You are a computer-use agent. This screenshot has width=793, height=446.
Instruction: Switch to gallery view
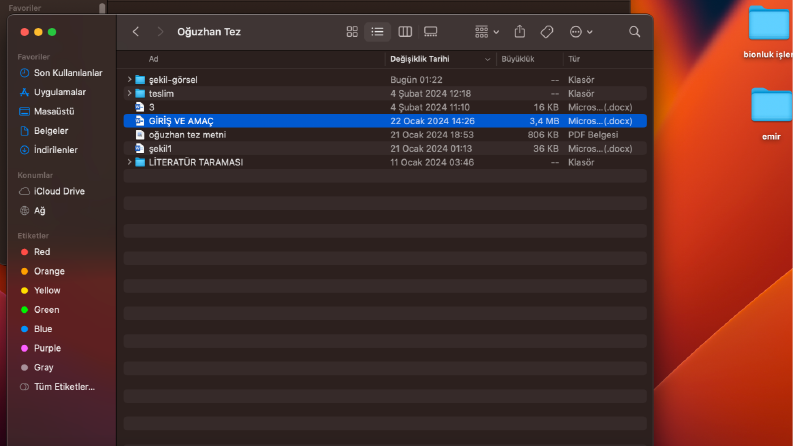pyautogui.click(x=430, y=32)
